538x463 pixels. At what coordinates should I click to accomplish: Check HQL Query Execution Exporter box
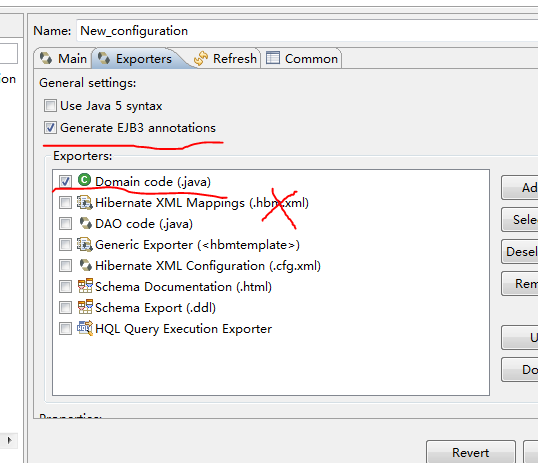65,329
